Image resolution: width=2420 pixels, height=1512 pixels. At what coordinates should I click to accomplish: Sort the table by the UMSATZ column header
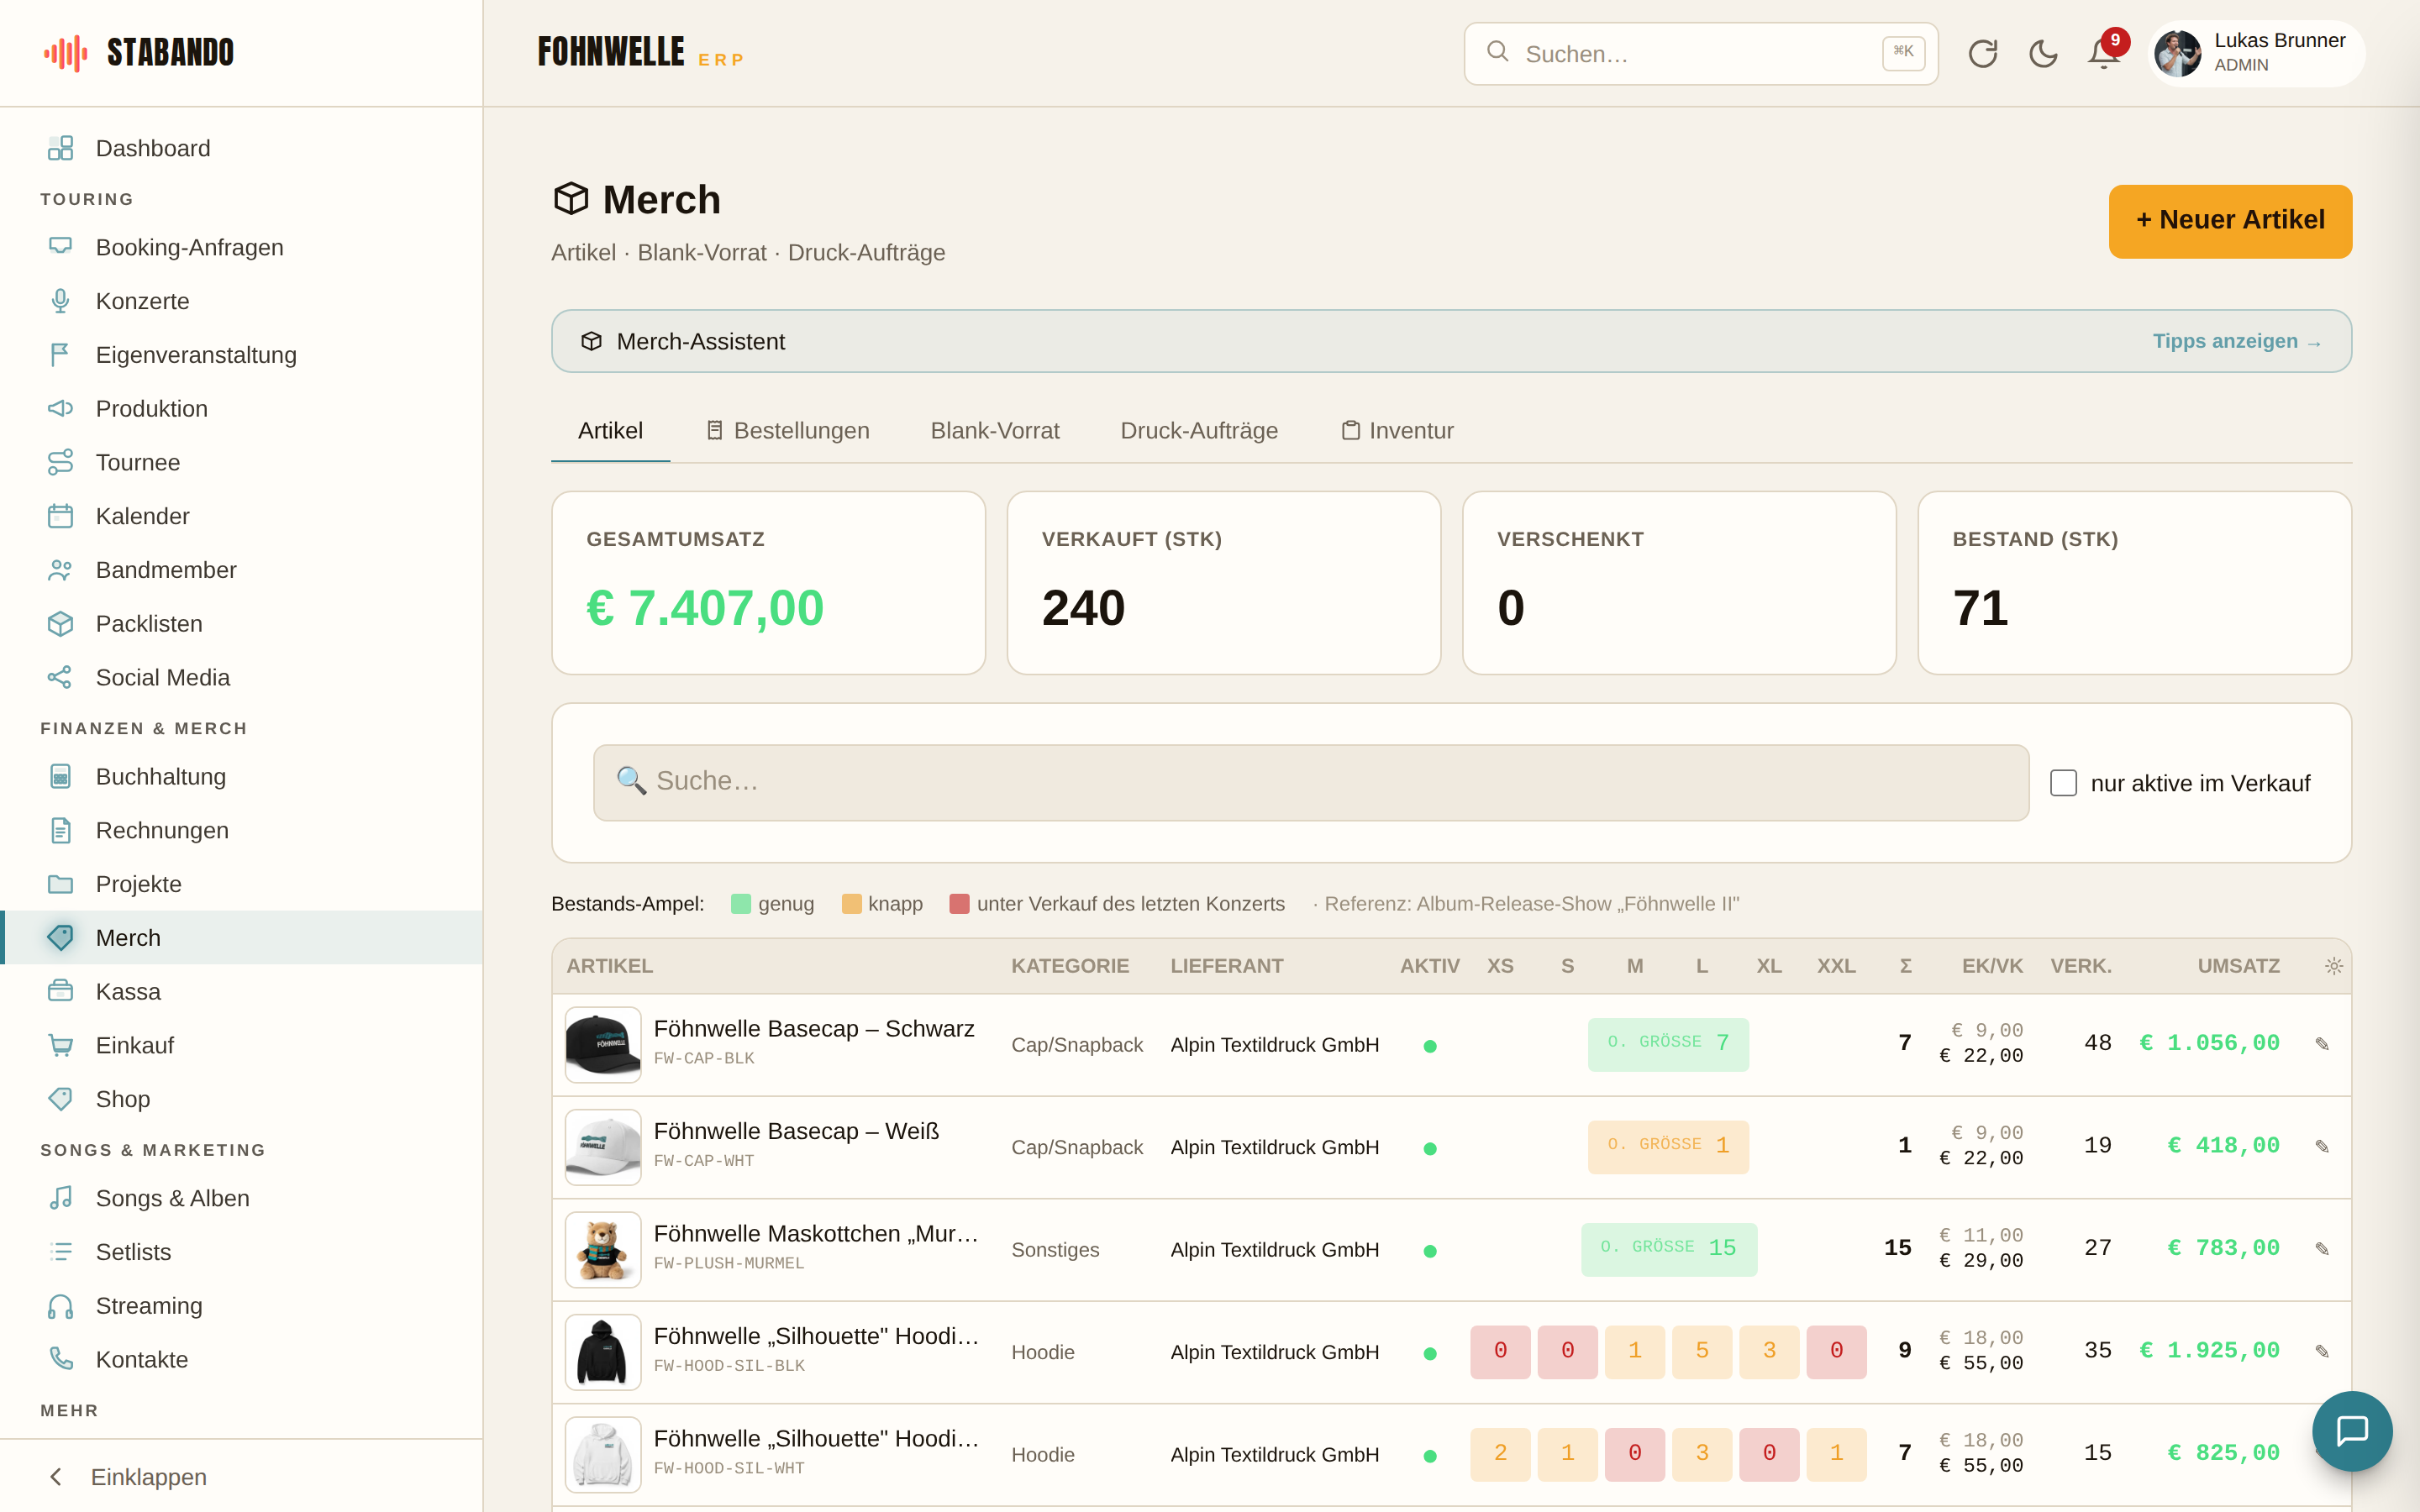[2238, 966]
